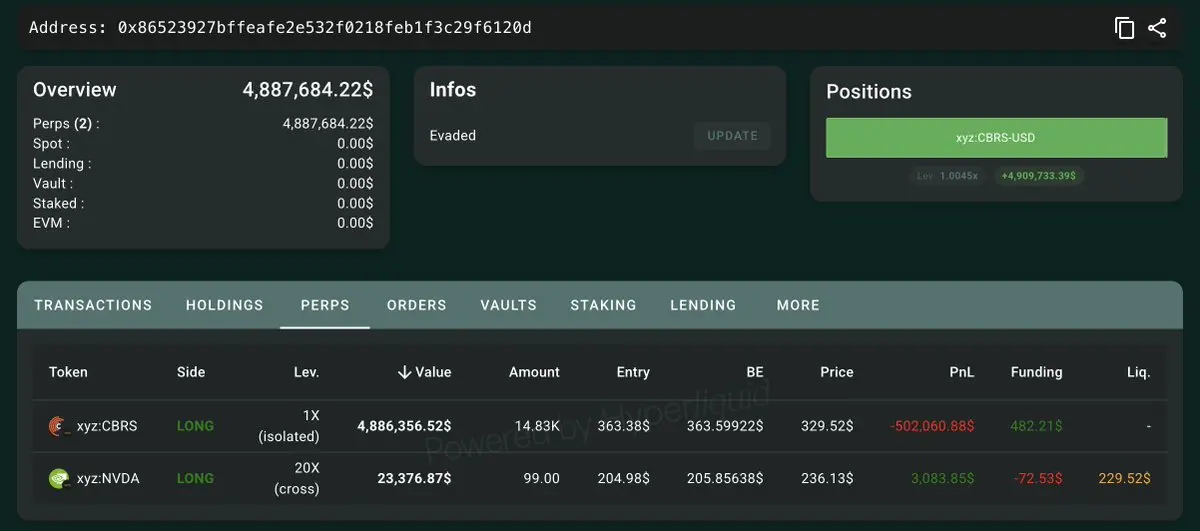
Task: Click the NVDA funding -72.53$
Action: (1036, 479)
